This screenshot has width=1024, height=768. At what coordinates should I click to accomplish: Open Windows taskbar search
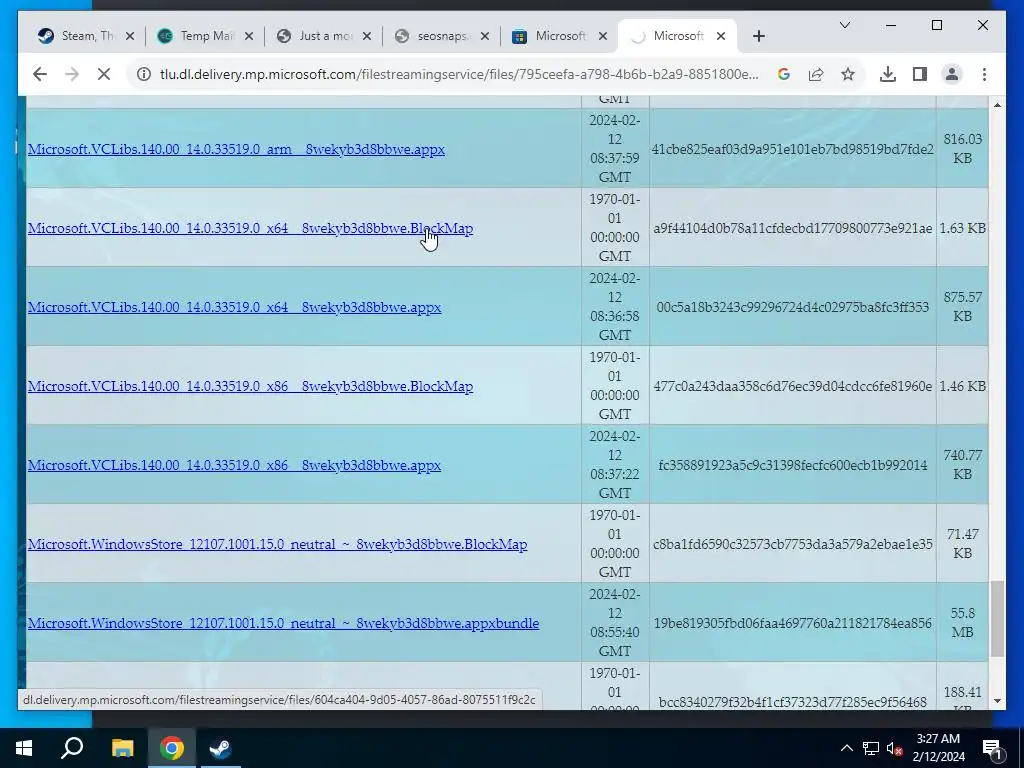tap(72, 748)
